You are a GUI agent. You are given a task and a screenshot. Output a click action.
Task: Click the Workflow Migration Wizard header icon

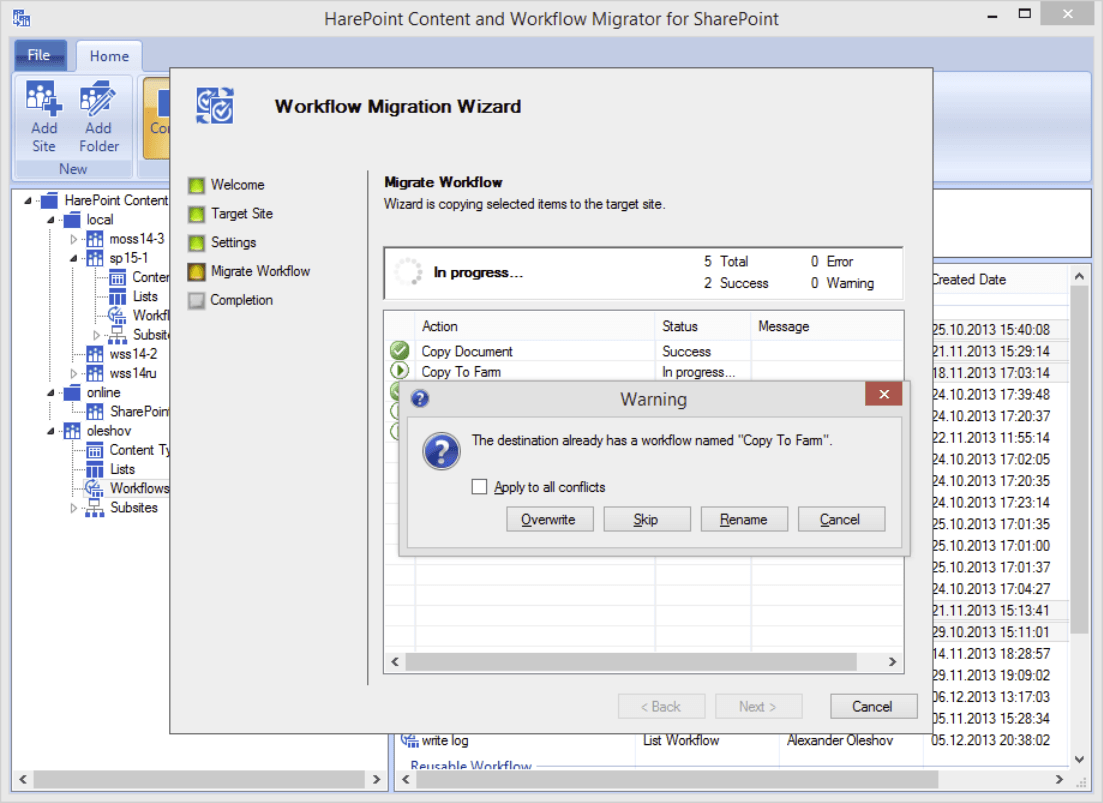tap(215, 105)
